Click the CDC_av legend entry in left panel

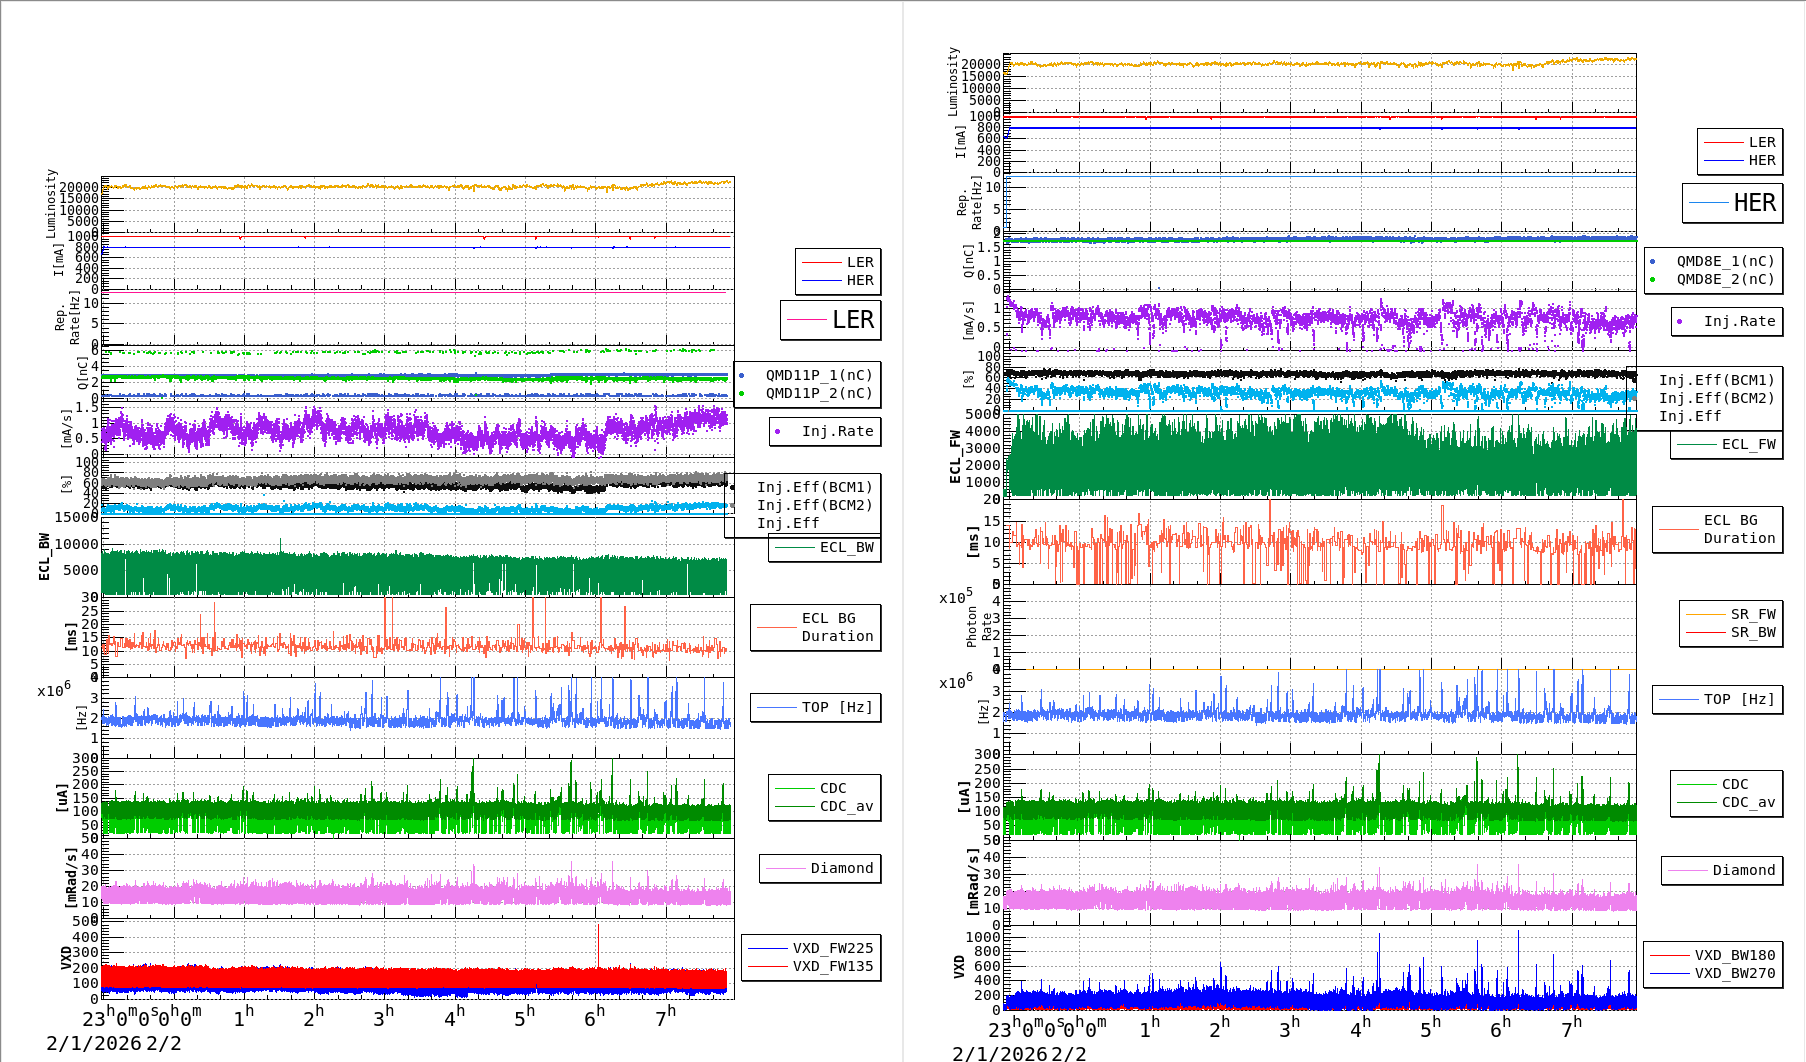point(846,806)
